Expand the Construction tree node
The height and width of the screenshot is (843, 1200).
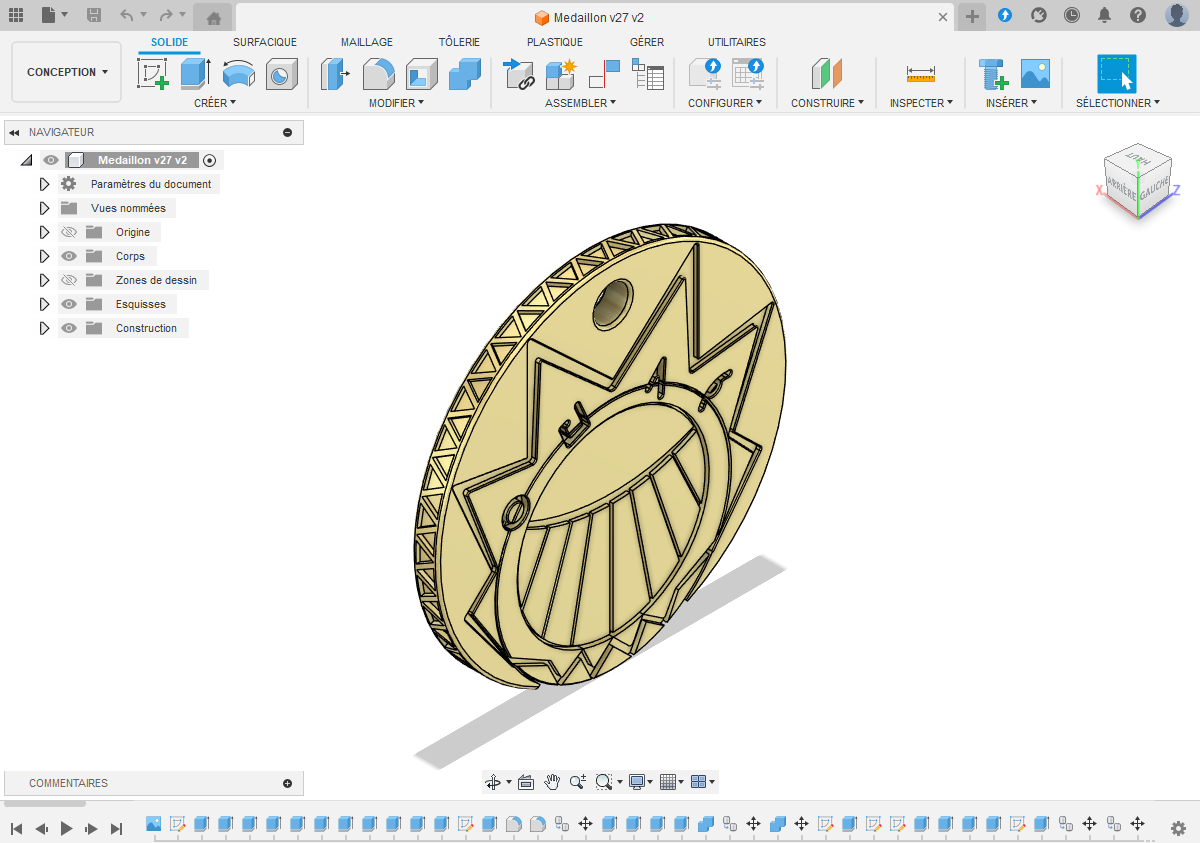[44, 328]
